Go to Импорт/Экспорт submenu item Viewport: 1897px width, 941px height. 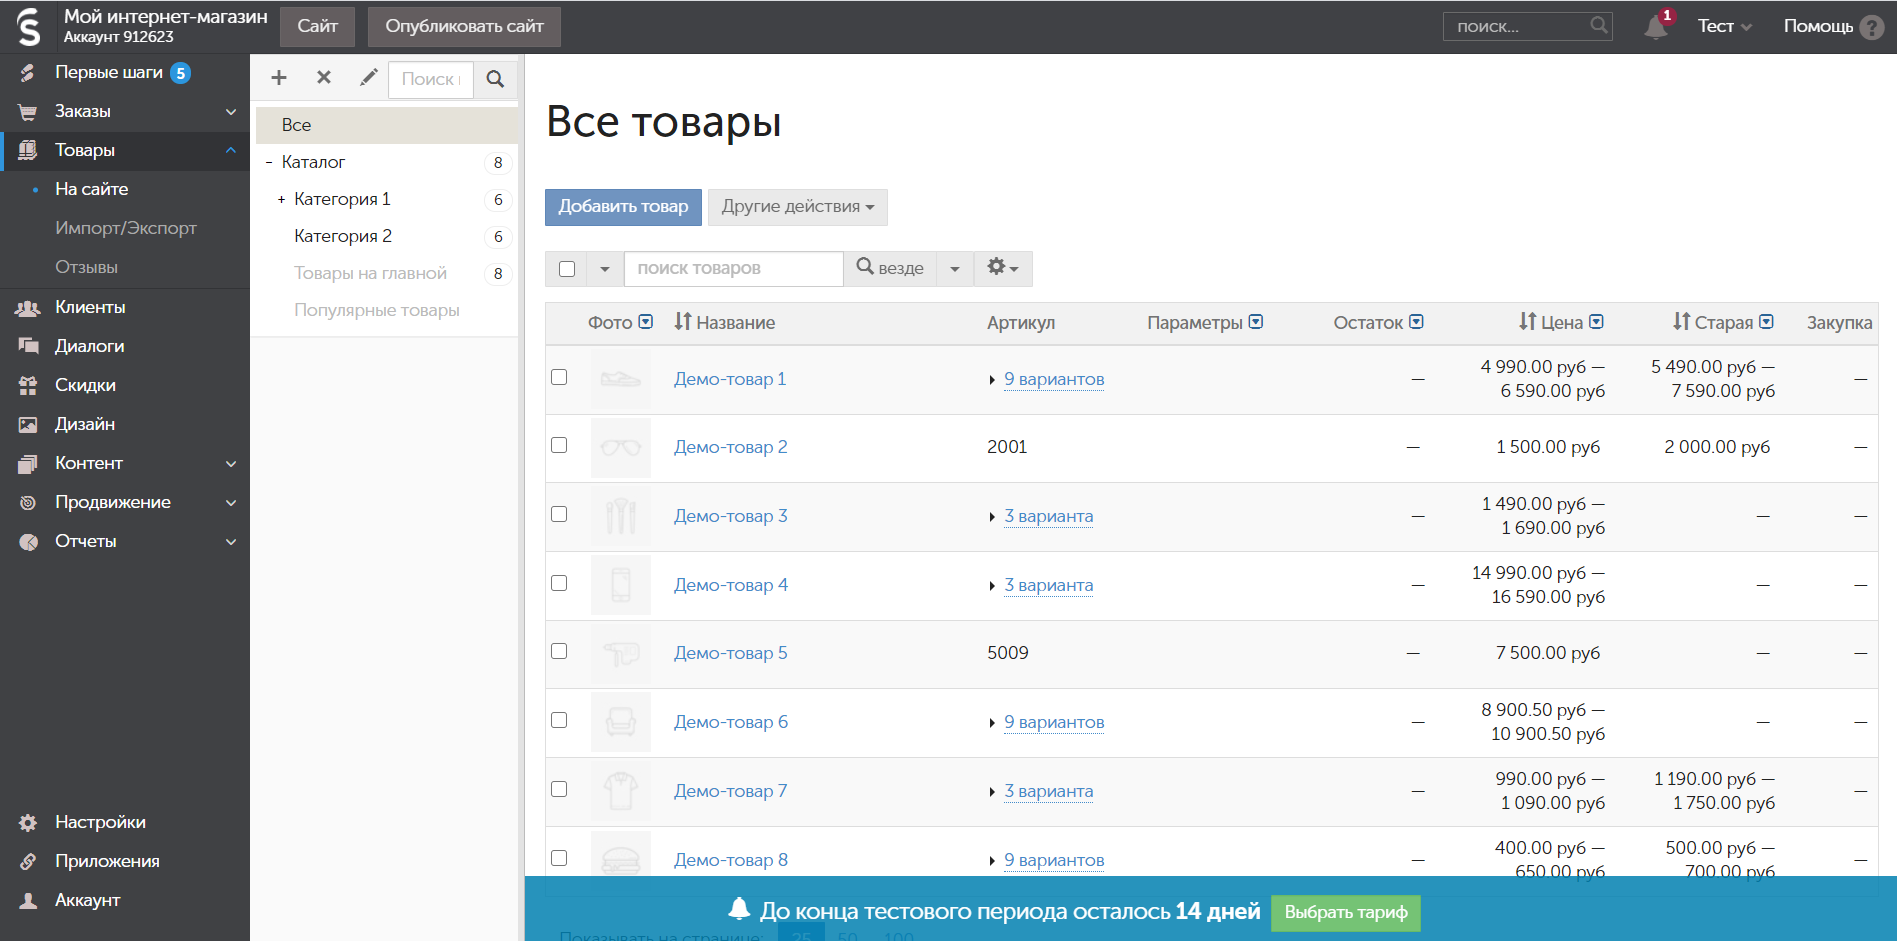pos(126,228)
